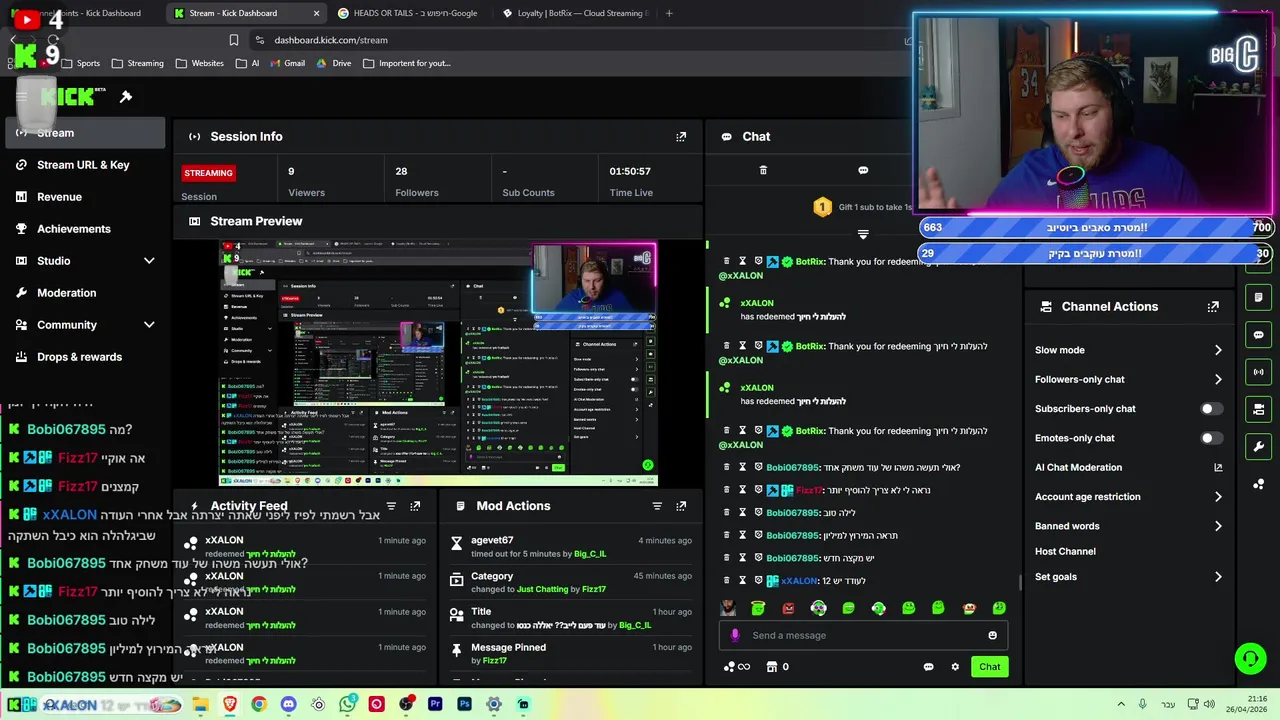Screen dimensions: 1280x720
Task: Click the microphone icon in message box
Action: coord(735,635)
